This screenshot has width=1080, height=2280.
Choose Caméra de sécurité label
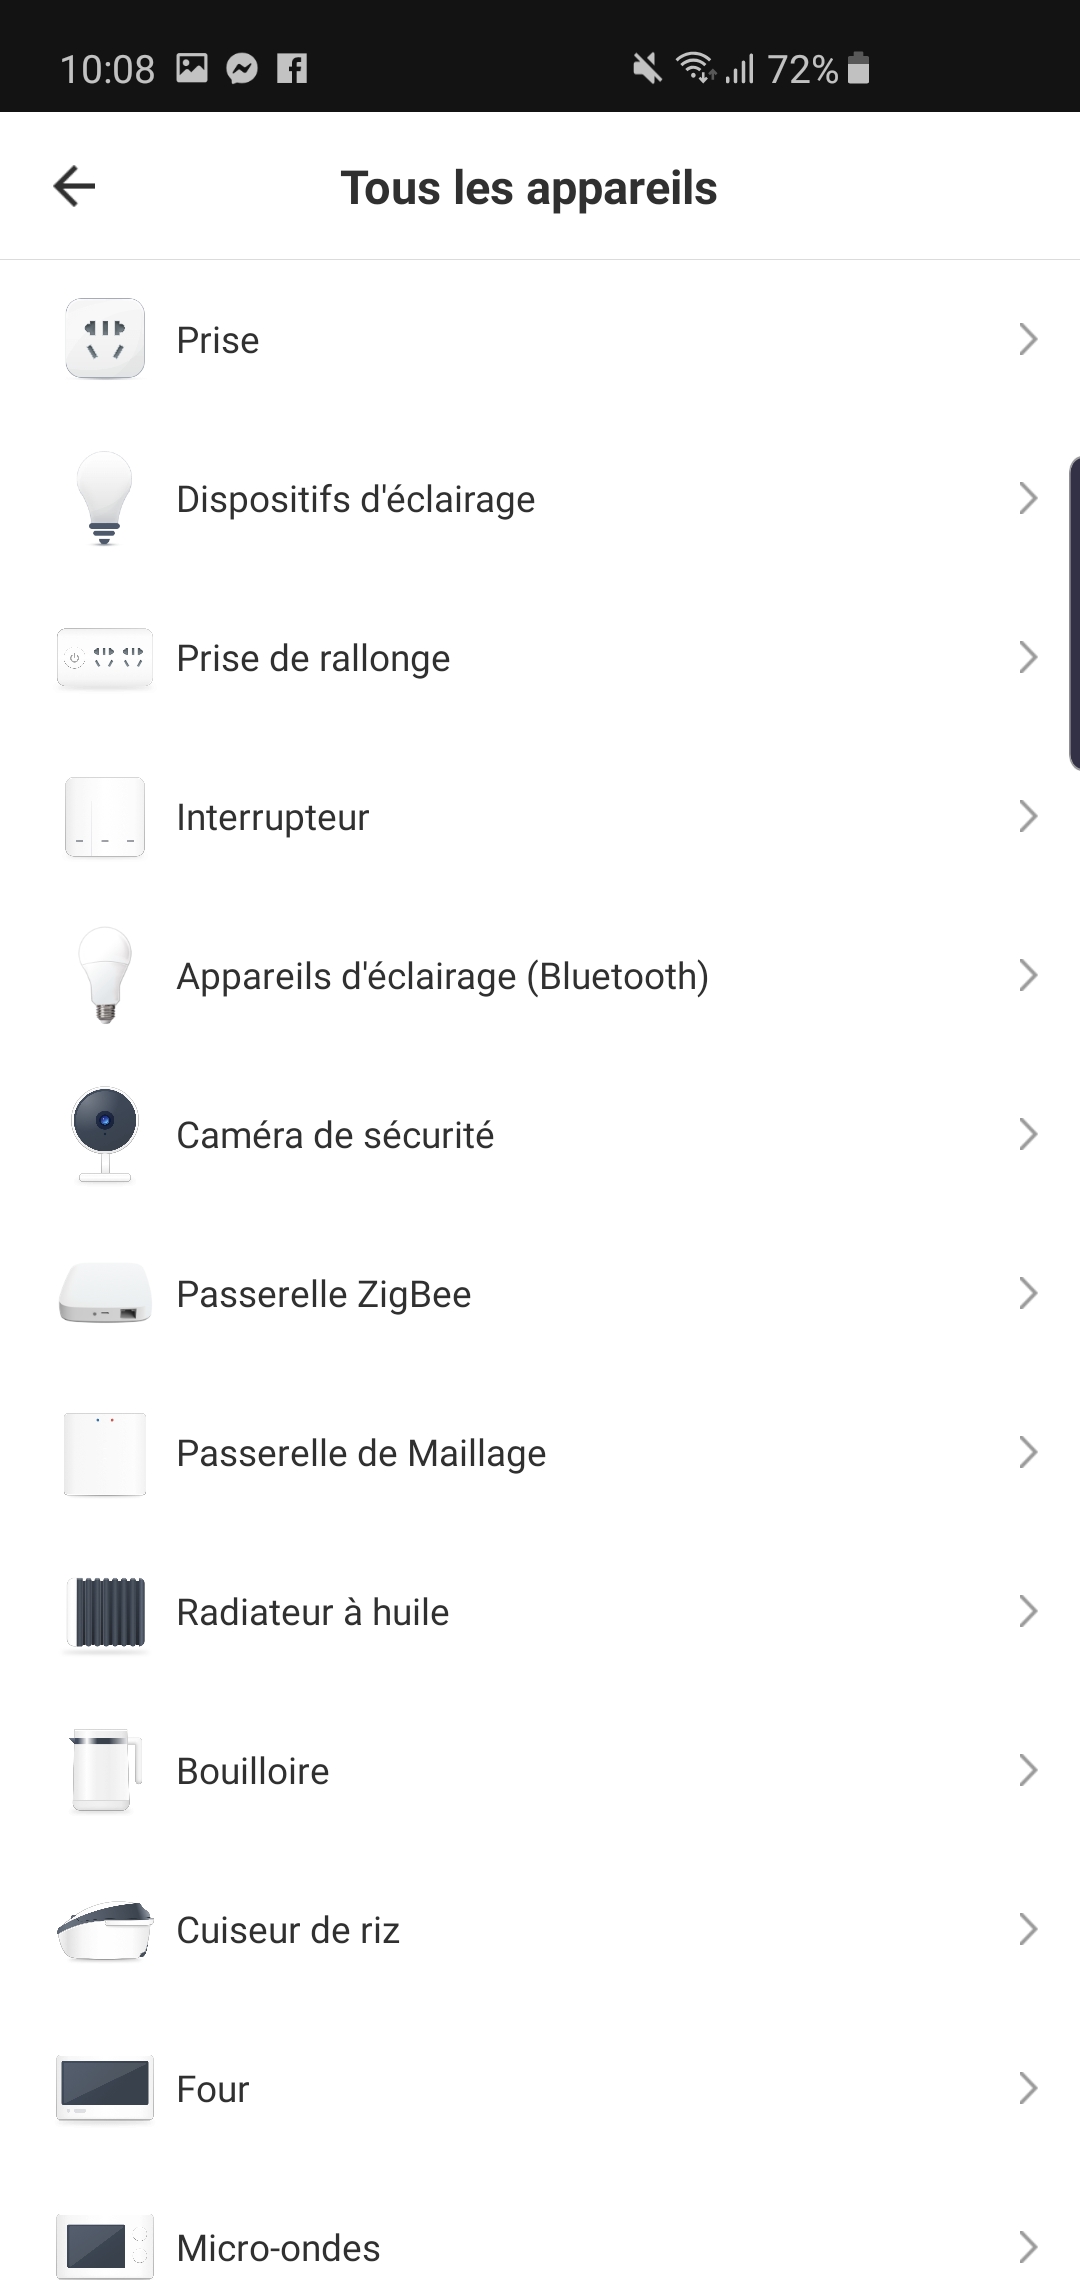coord(335,1135)
